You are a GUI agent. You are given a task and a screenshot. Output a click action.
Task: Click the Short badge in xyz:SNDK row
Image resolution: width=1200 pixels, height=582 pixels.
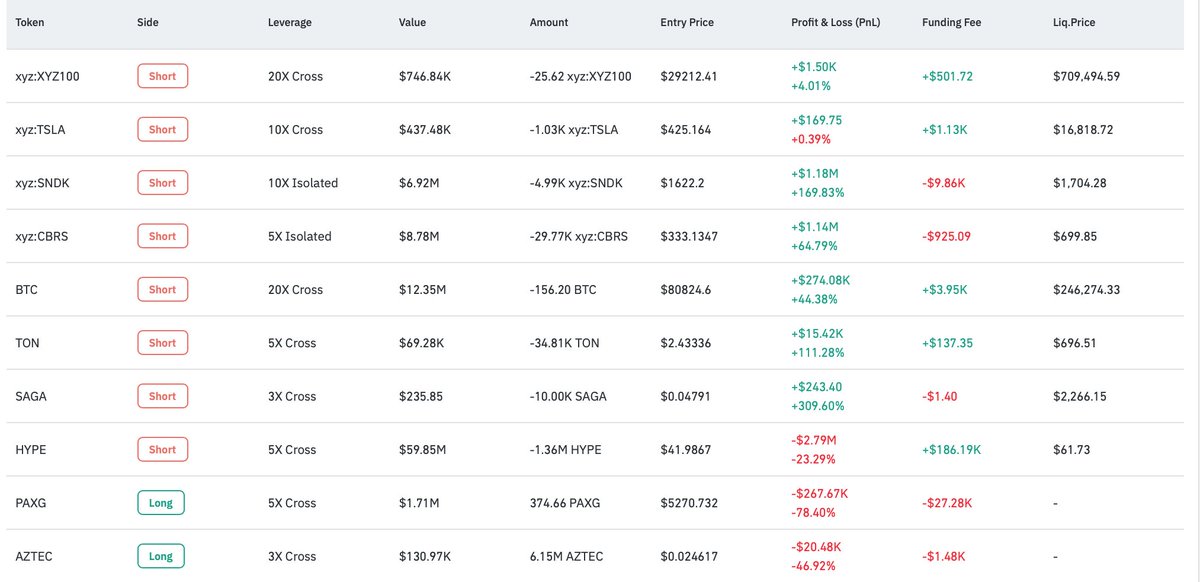point(162,183)
